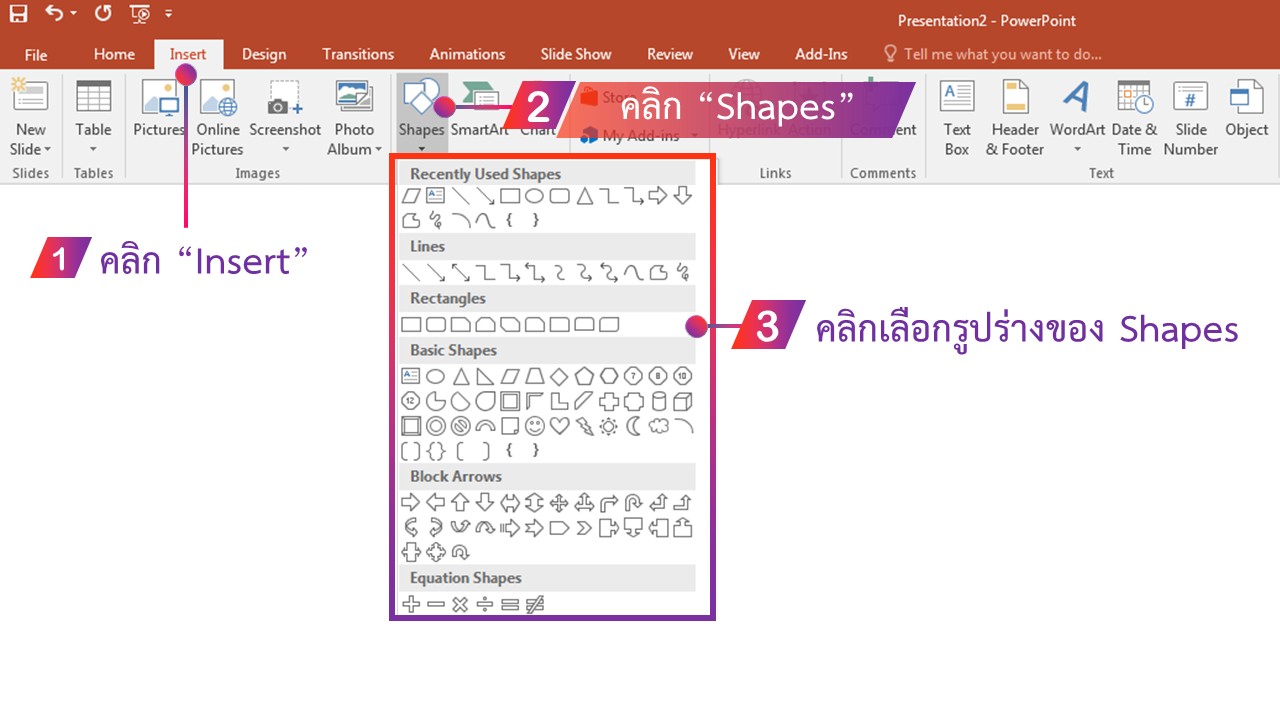Start slideshow from beginning via quick access icon
This screenshot has height=720, width=1280.
click(x=140, y=14)
